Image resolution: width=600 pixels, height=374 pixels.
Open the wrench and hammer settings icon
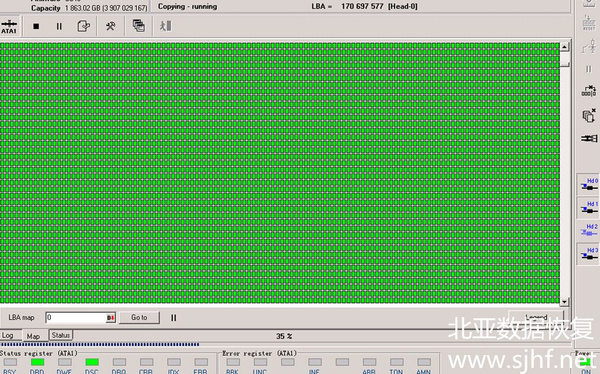coord(111,26)
